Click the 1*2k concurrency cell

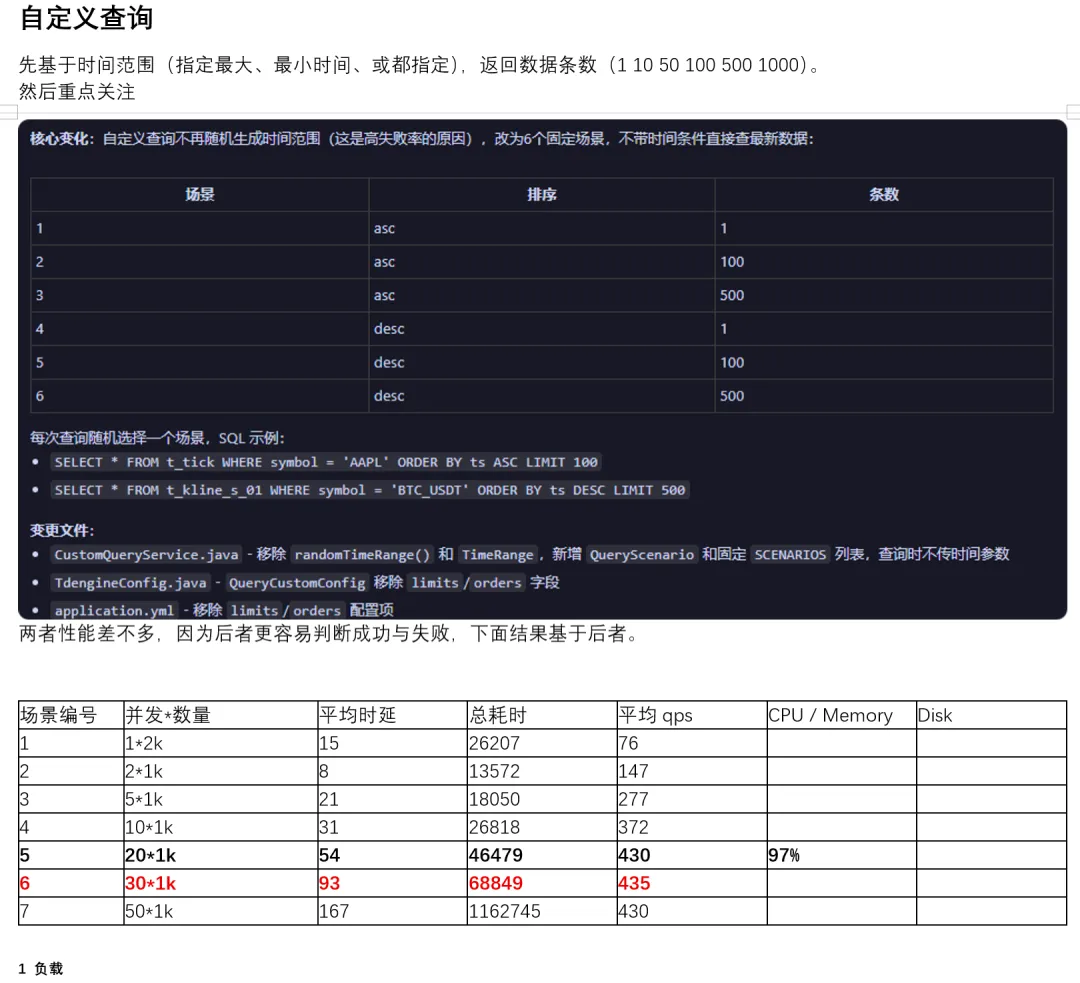pos(220,743)
